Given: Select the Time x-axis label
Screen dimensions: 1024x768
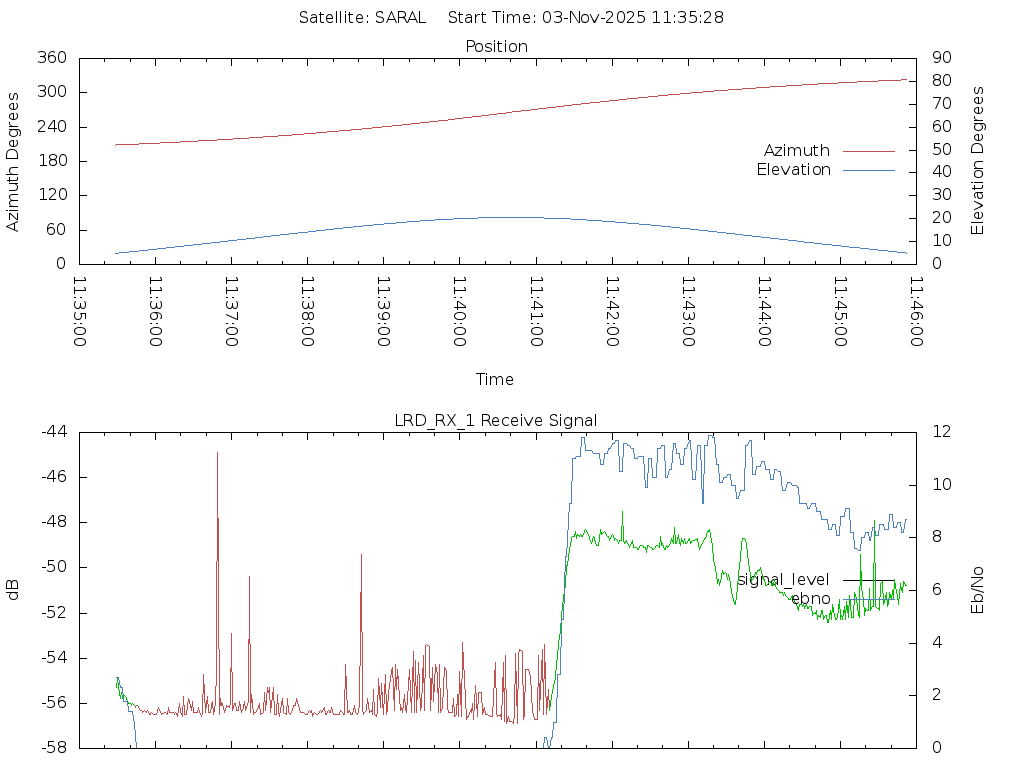Looking at the screenshot, I should click(495, 380).
